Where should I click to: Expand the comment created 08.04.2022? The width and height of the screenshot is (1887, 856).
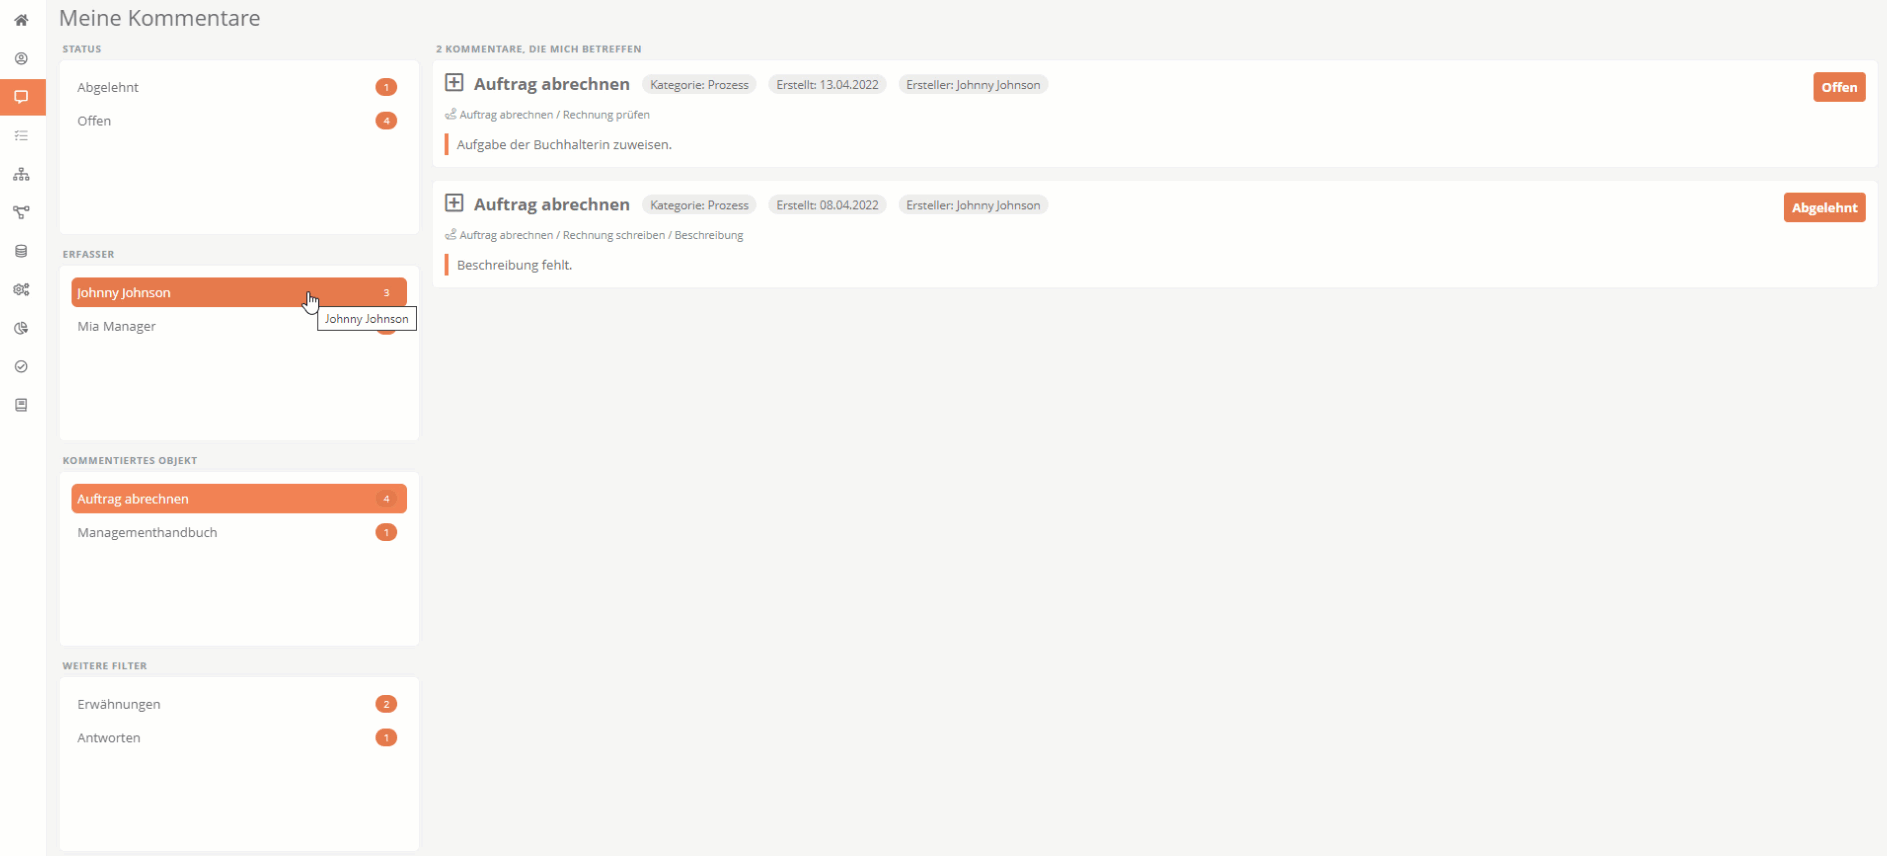click(454, 203)
